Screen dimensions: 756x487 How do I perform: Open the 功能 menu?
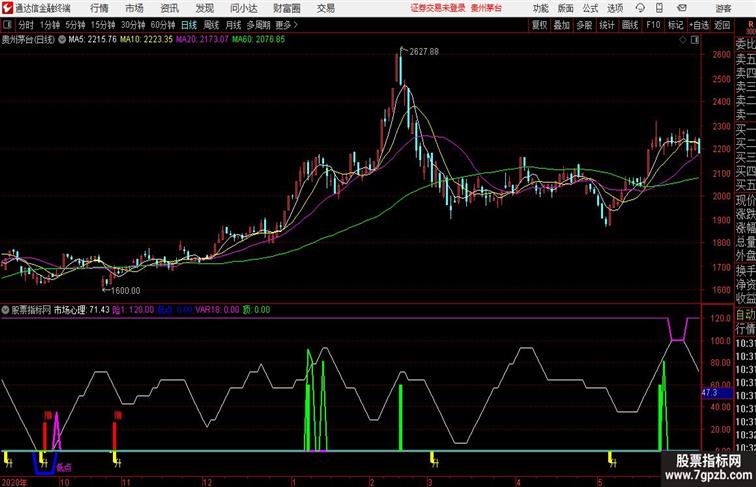540,8
